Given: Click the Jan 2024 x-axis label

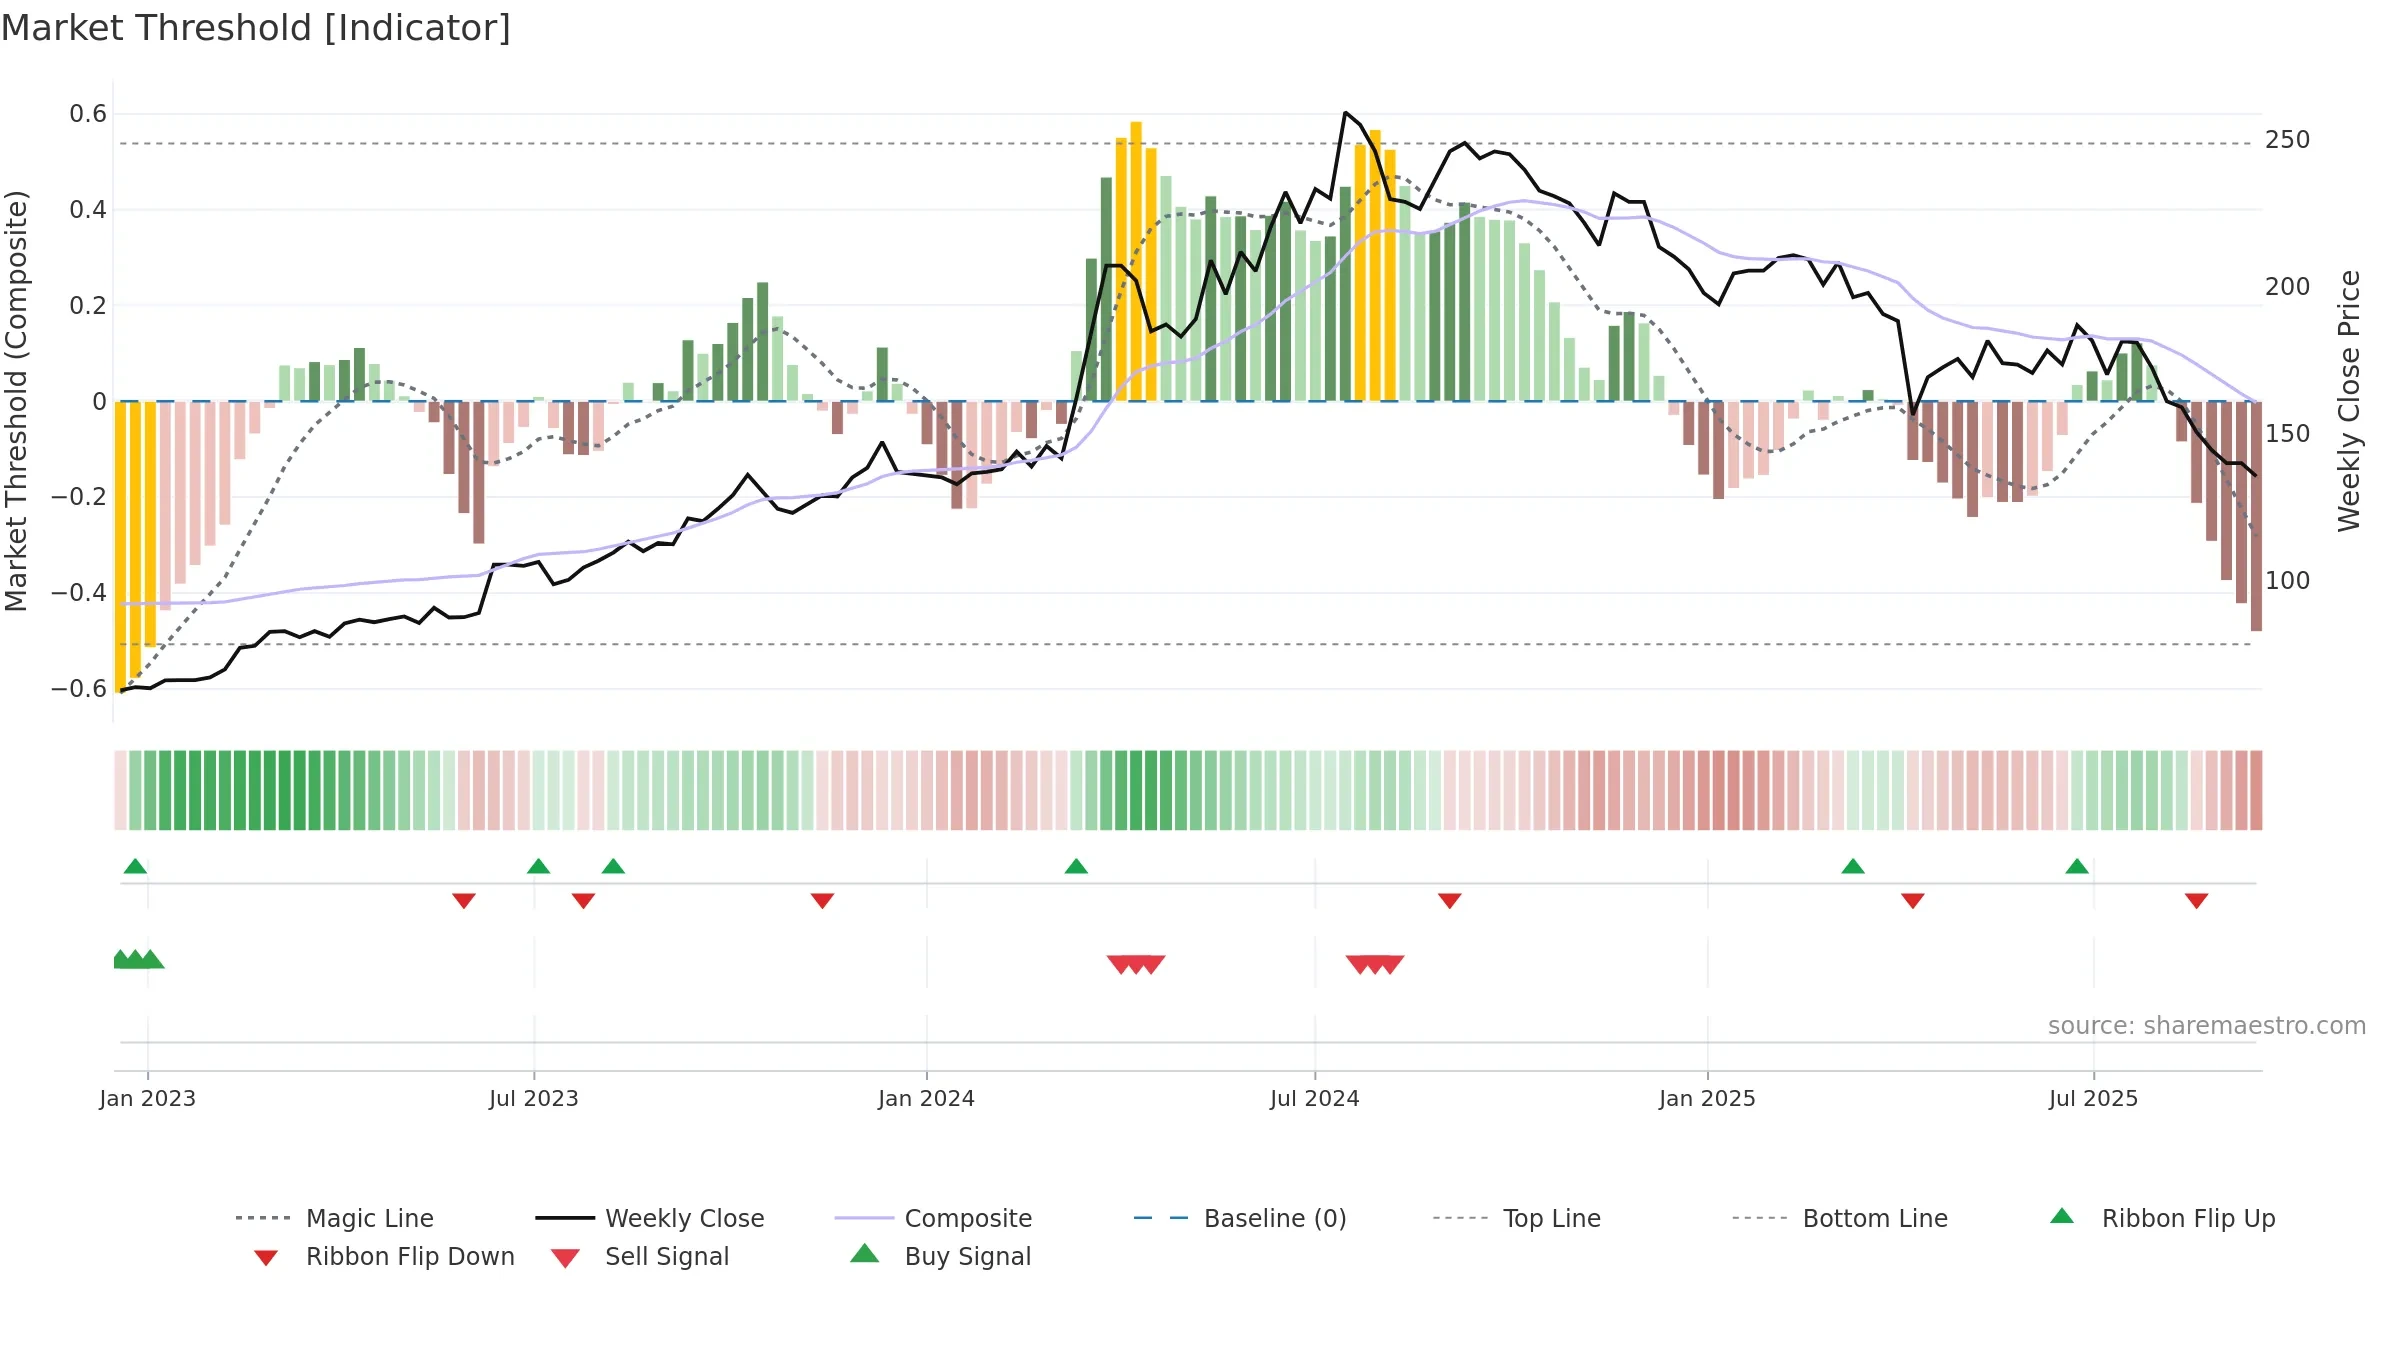Looking at the screenshot, I should click(927, 1098).
